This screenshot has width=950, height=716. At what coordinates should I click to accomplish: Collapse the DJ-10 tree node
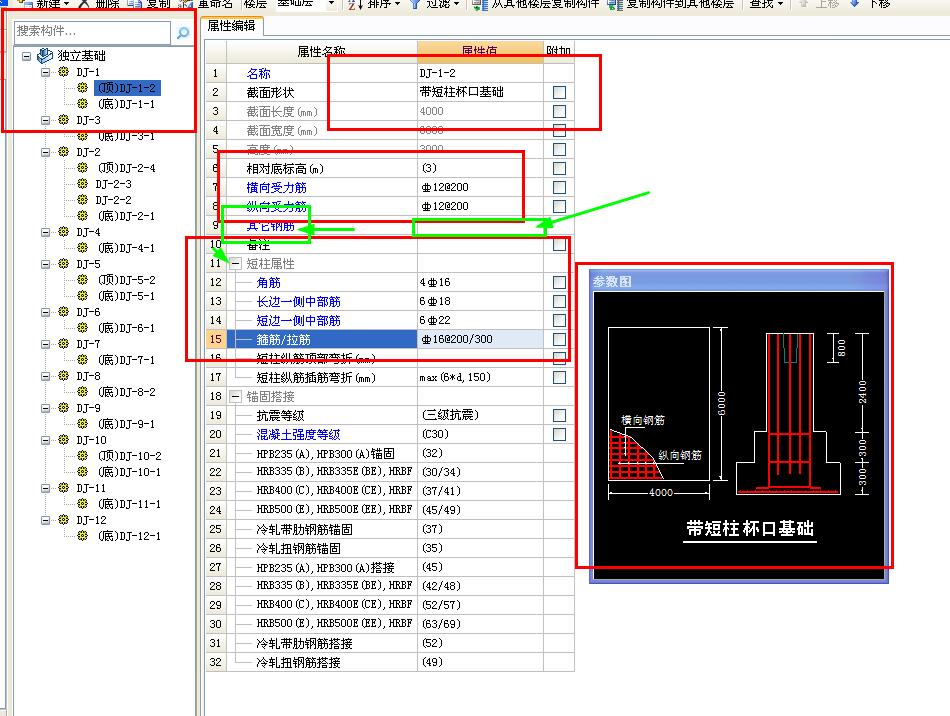[x=45, y=440]
